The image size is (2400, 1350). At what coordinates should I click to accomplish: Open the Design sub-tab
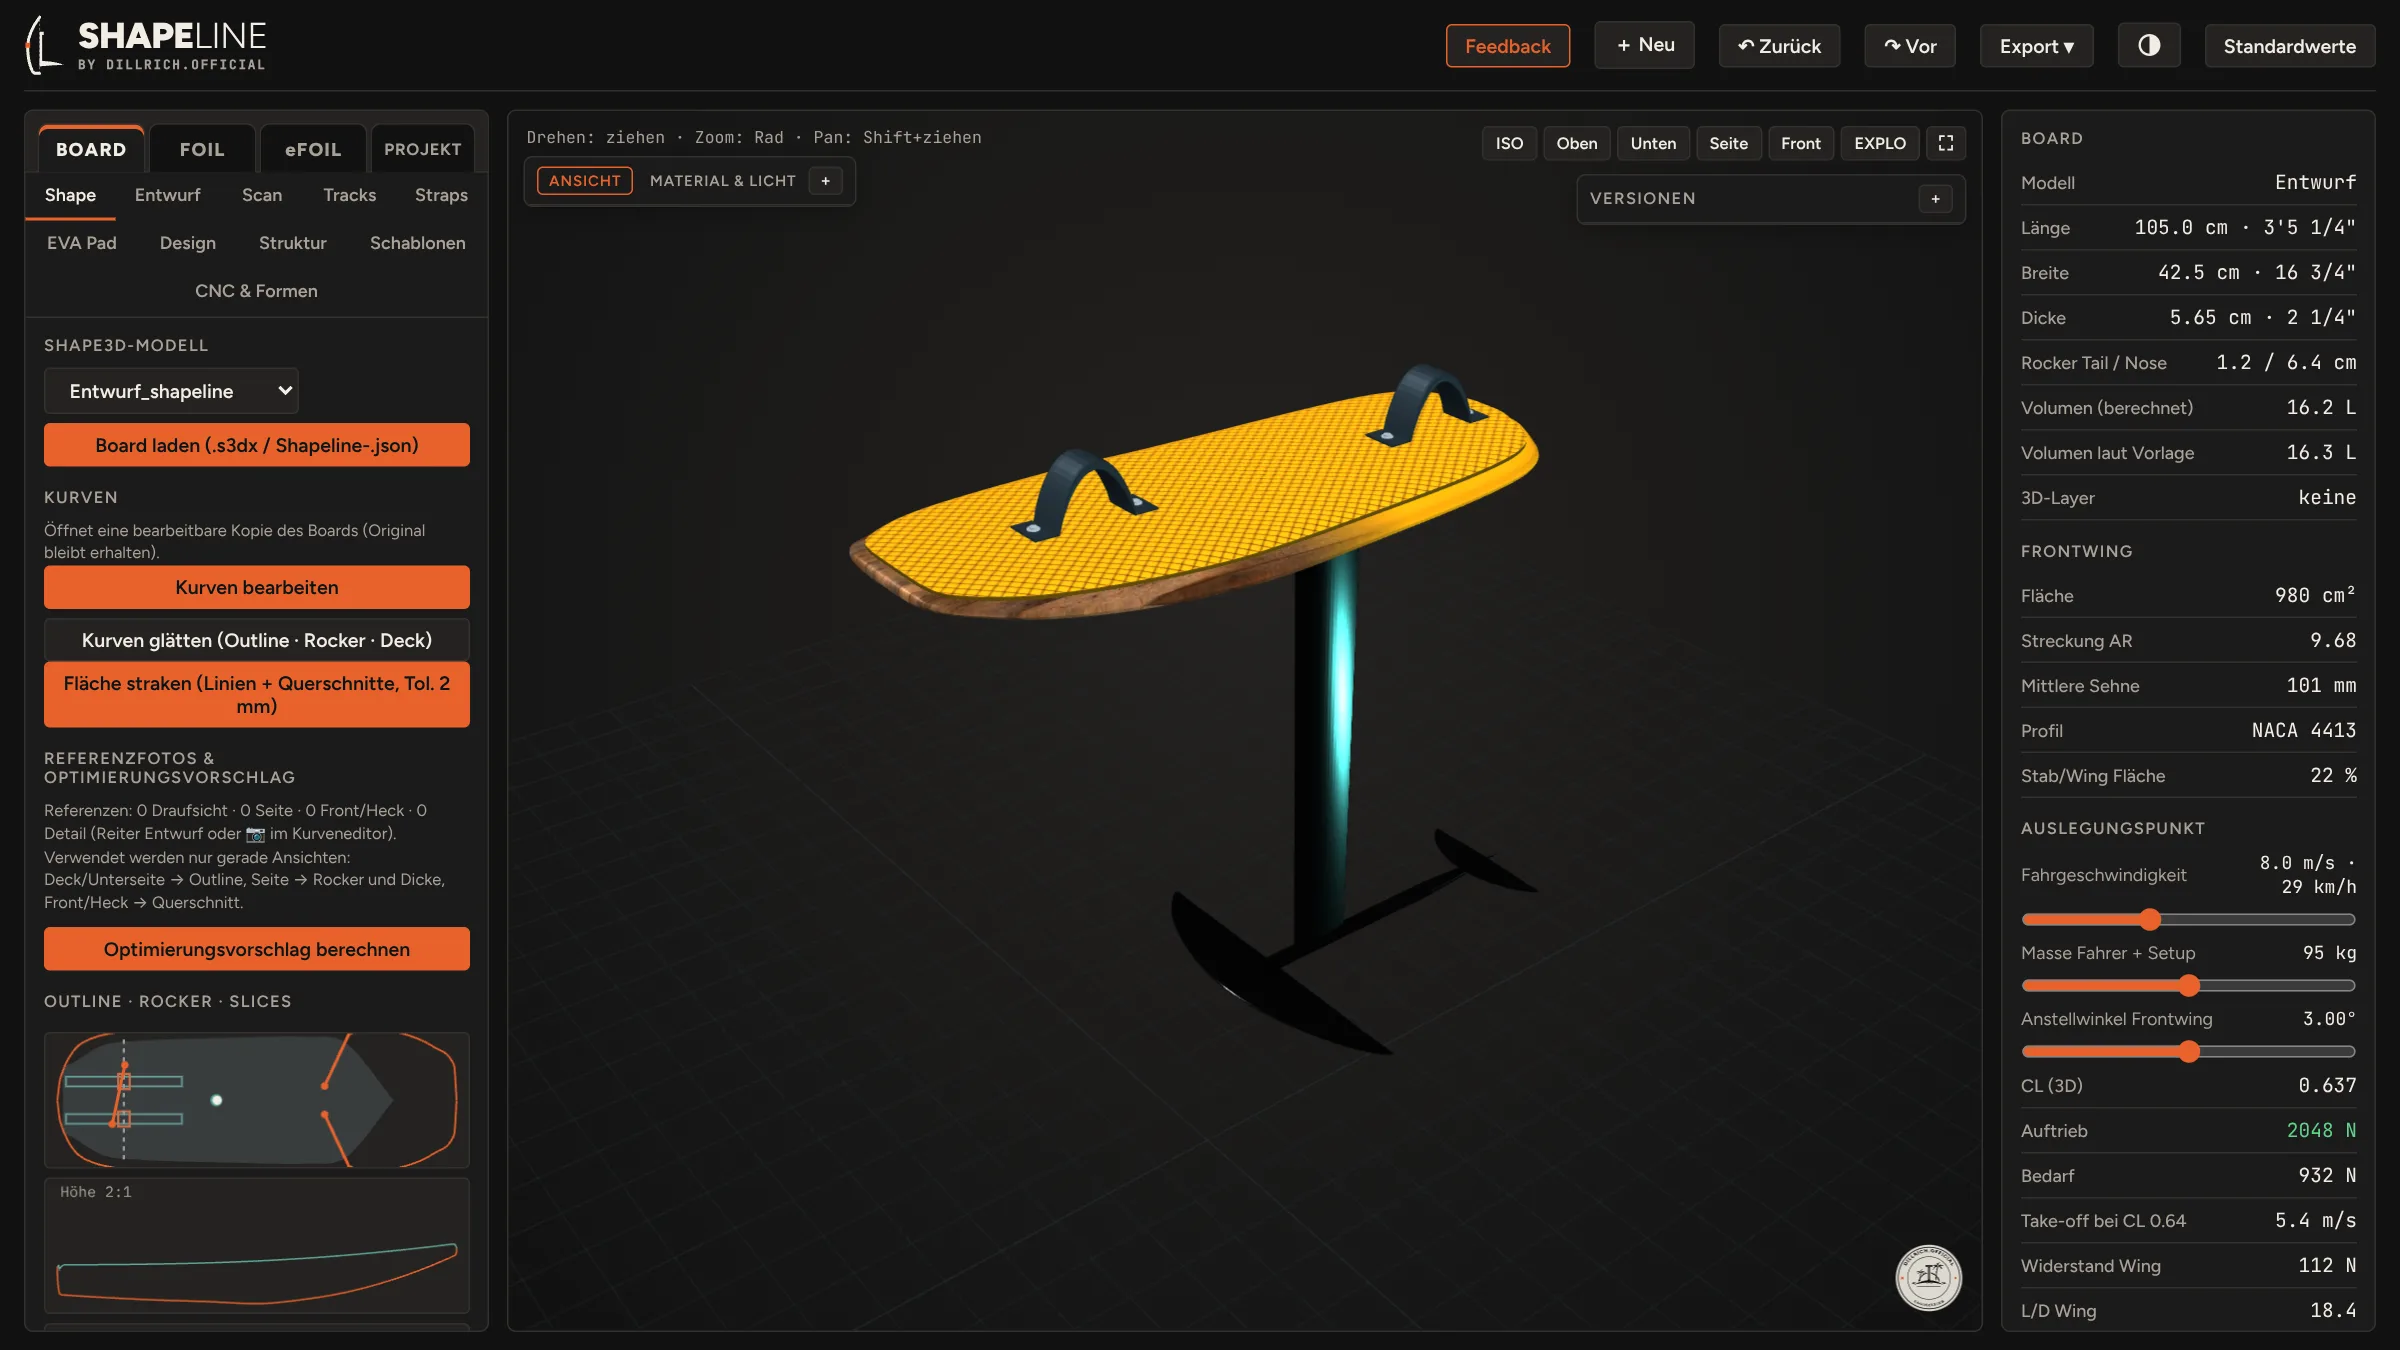pos(187,243)
